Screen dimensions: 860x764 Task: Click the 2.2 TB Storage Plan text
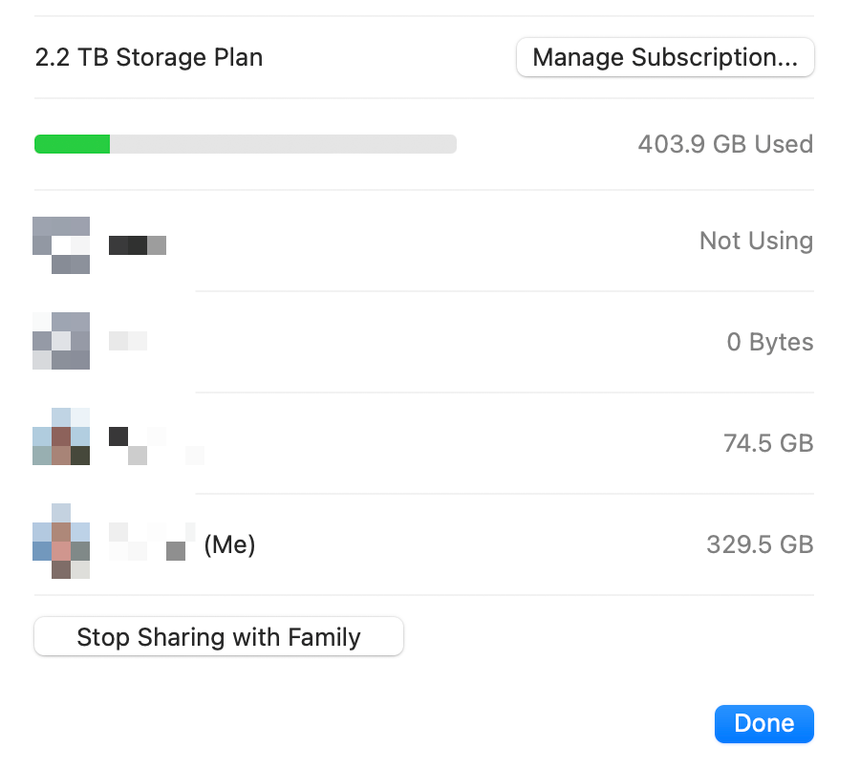coord(149,58)
